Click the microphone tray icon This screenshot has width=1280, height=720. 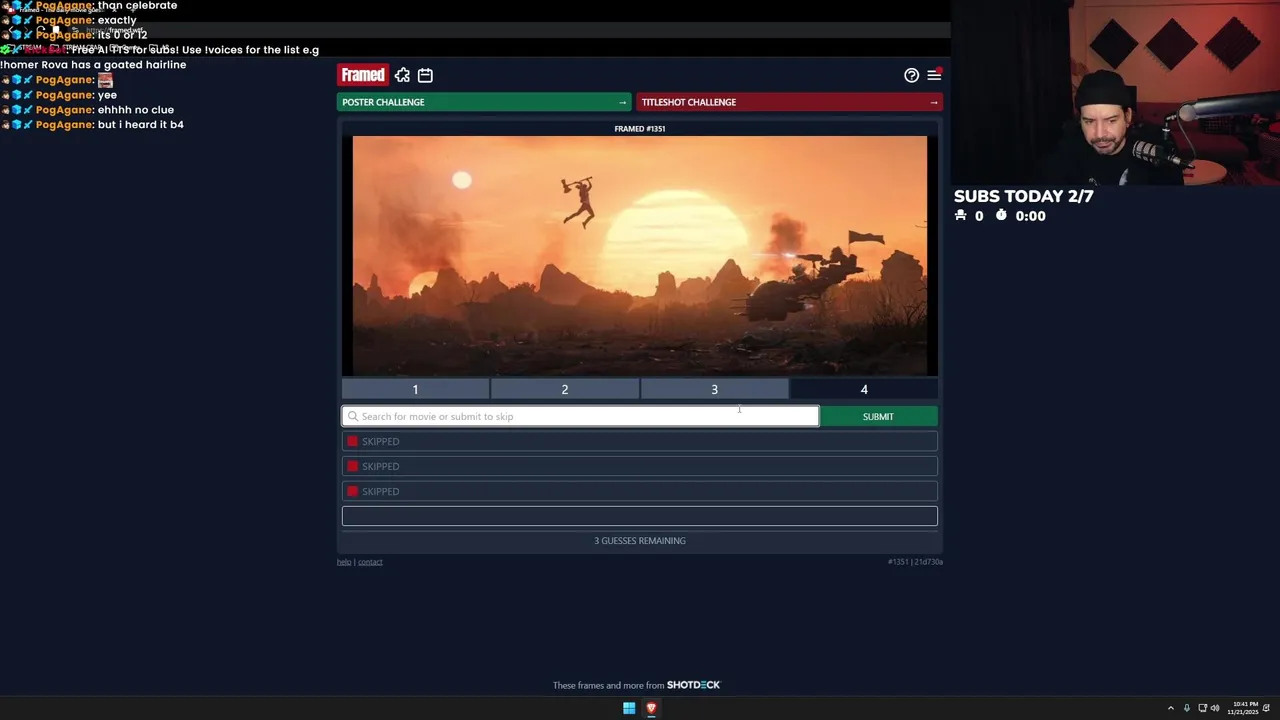[1187, 708]
